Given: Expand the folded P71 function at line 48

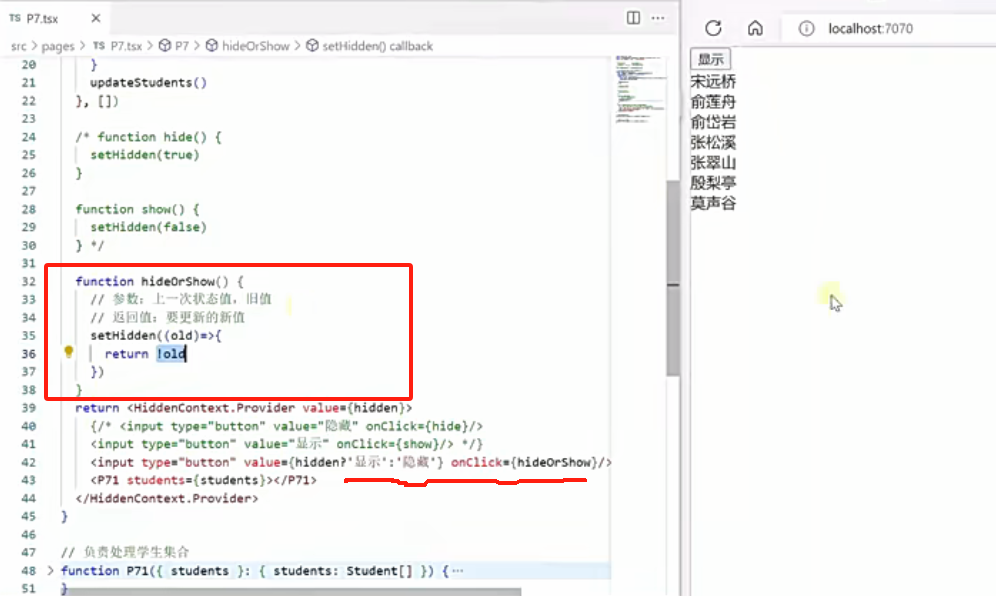Looking at the screenshot, I should click(50, 571).
